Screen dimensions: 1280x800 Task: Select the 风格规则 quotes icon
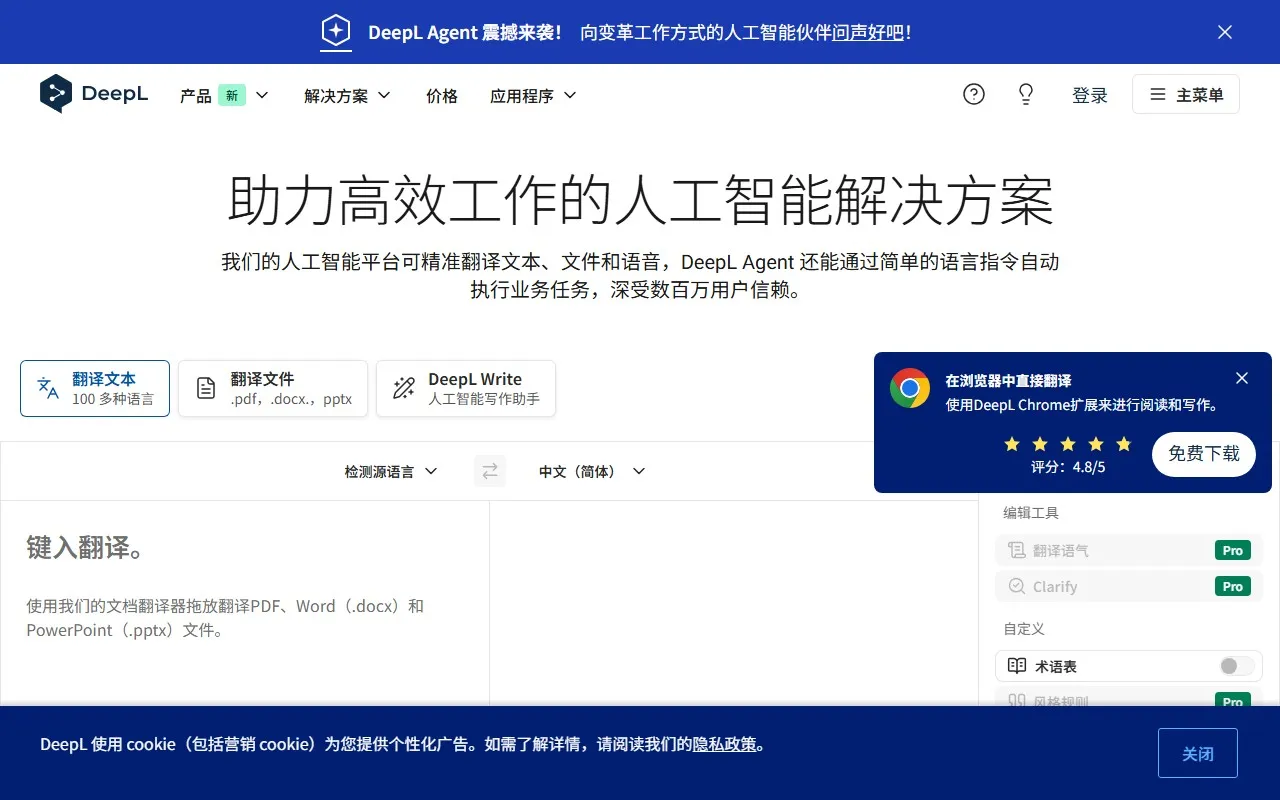[x=1016, y=701]
